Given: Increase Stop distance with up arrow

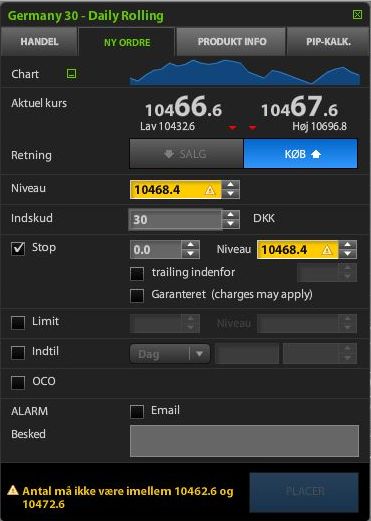Looking at the screenshot, I should pyautogui.click(x=191, y=245).
